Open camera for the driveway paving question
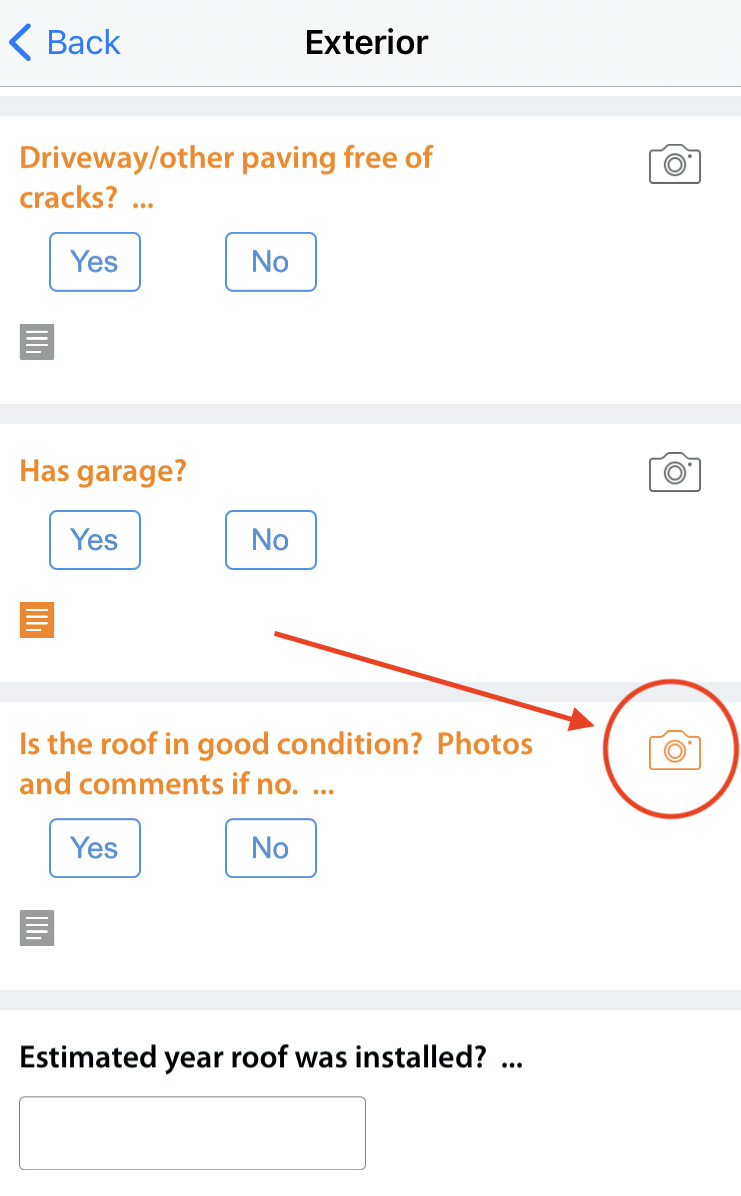This screenshot has height=1196, width=741. click(x=675, y=164)
